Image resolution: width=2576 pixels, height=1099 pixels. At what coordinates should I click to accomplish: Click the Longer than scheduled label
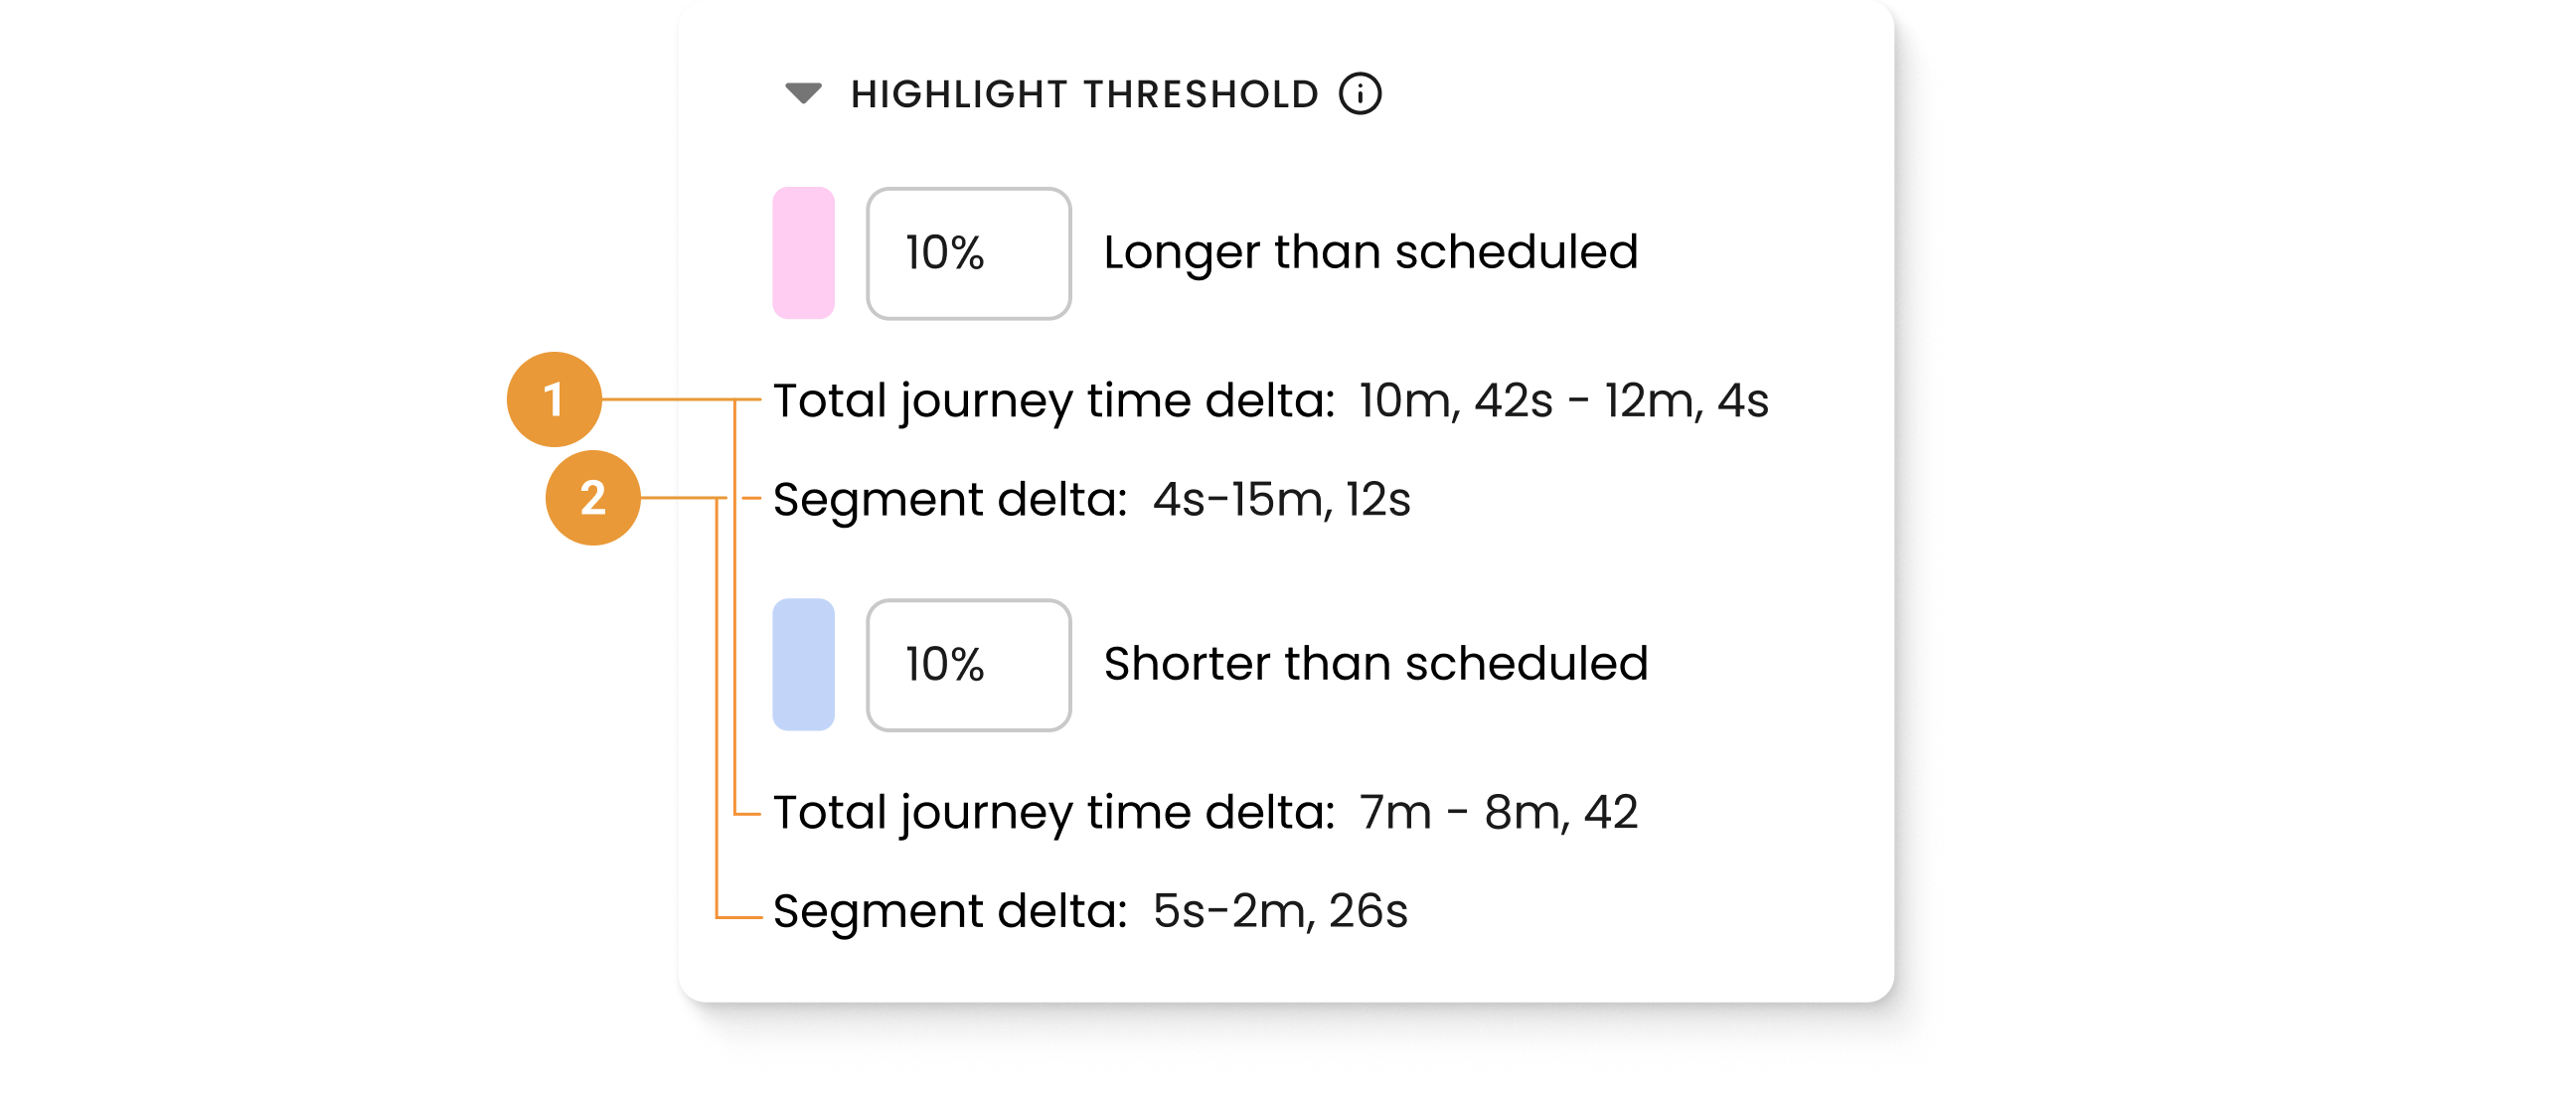(x=1370, y=252)
